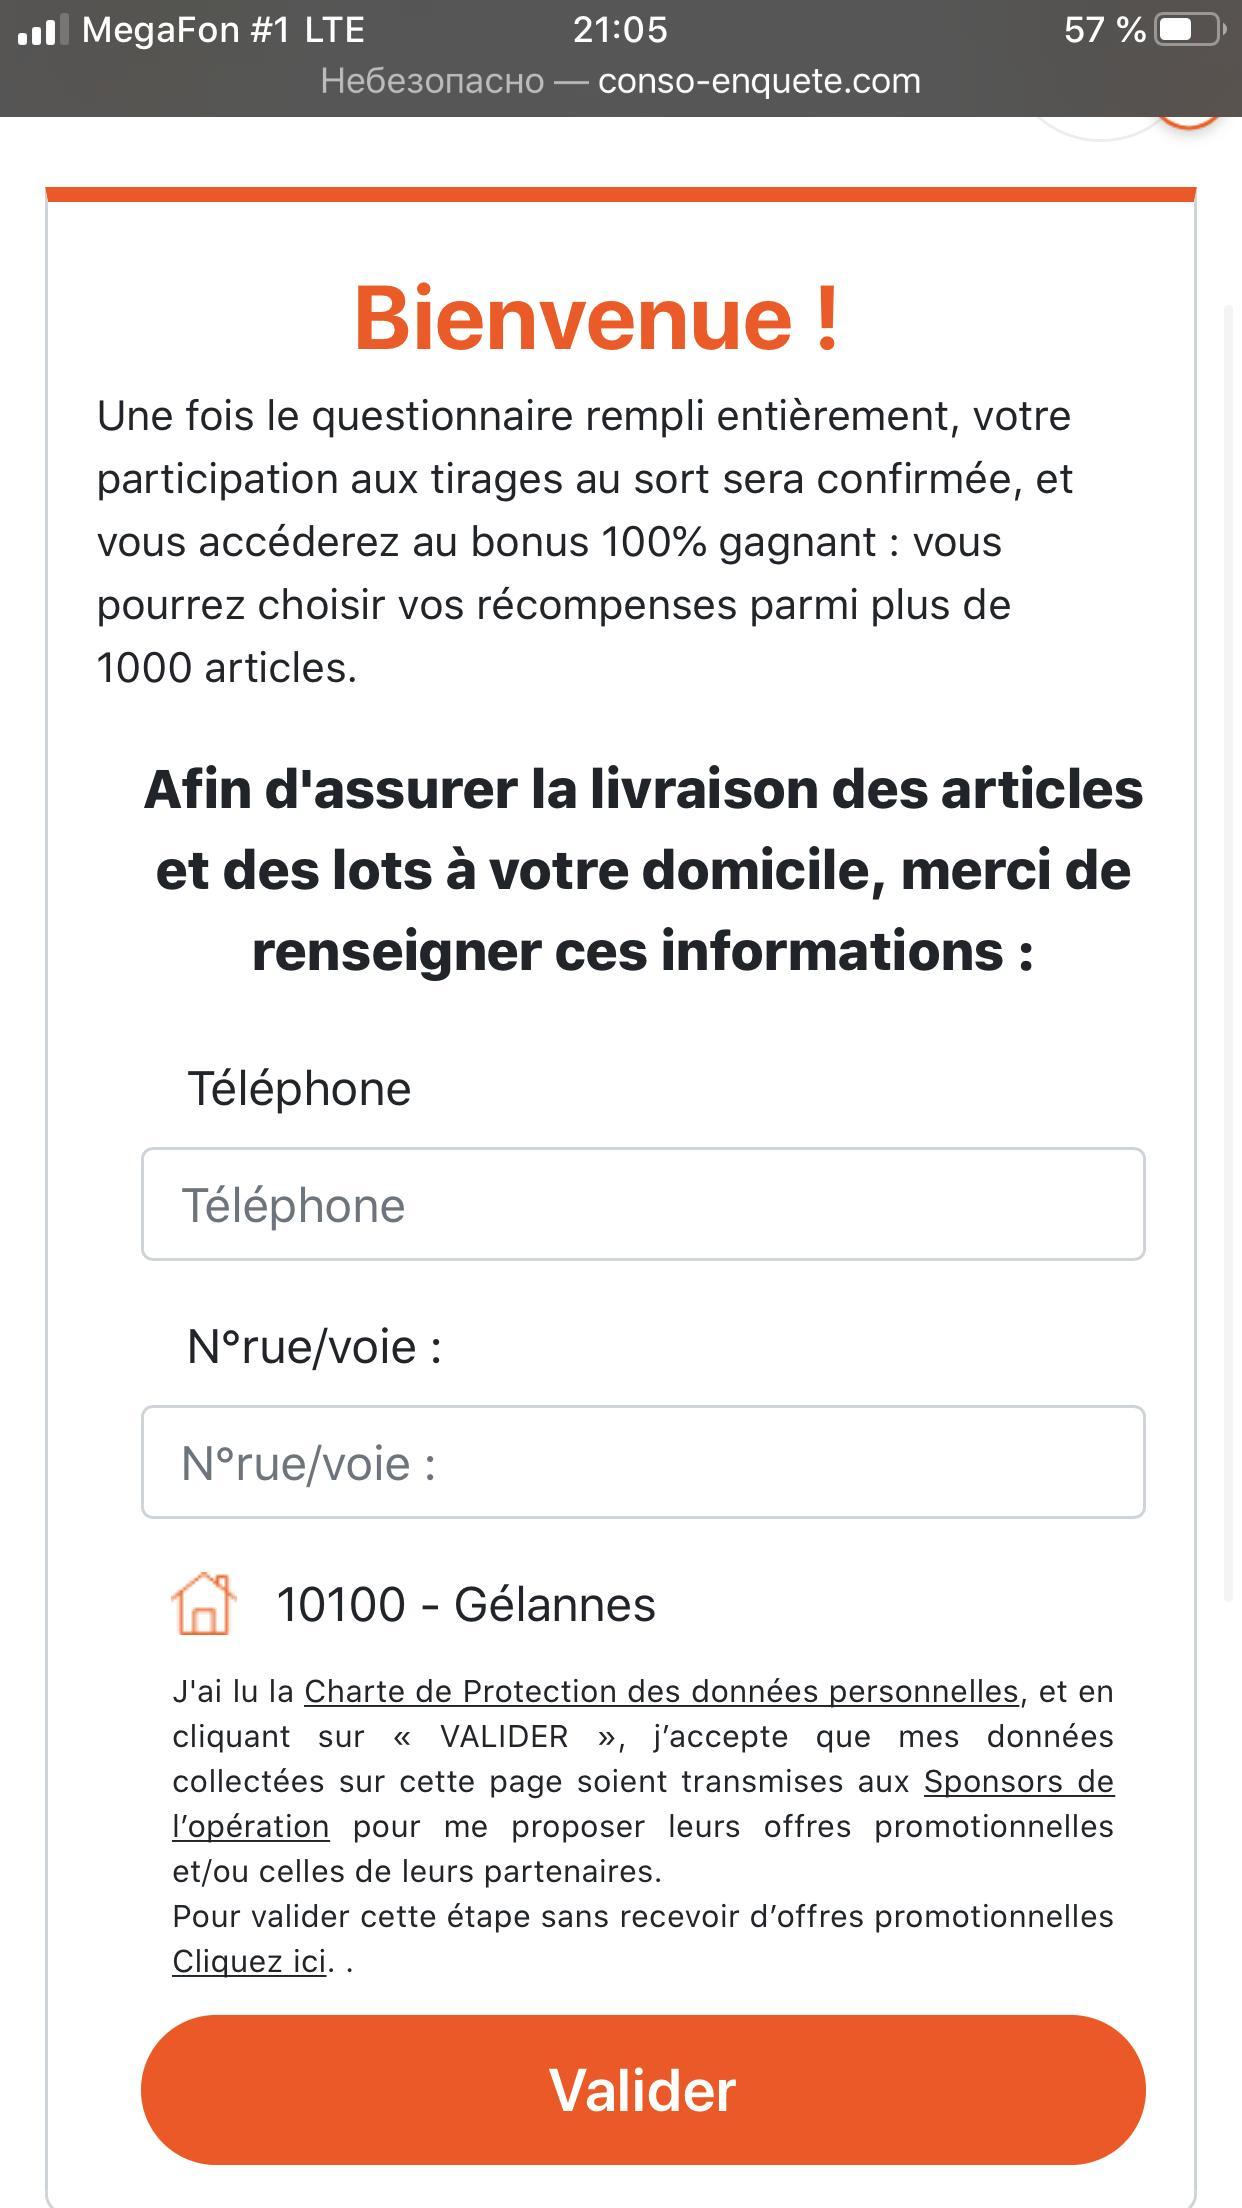Tap the Téléphone field label
This screenshot has height=2208, width=1242.
[x=299, y=1089]
